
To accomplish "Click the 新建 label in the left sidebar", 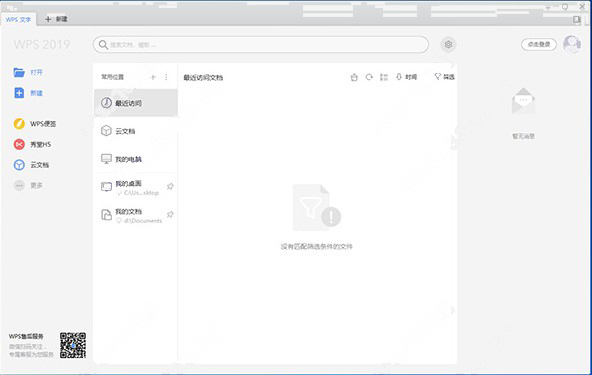I will (37, 93).
